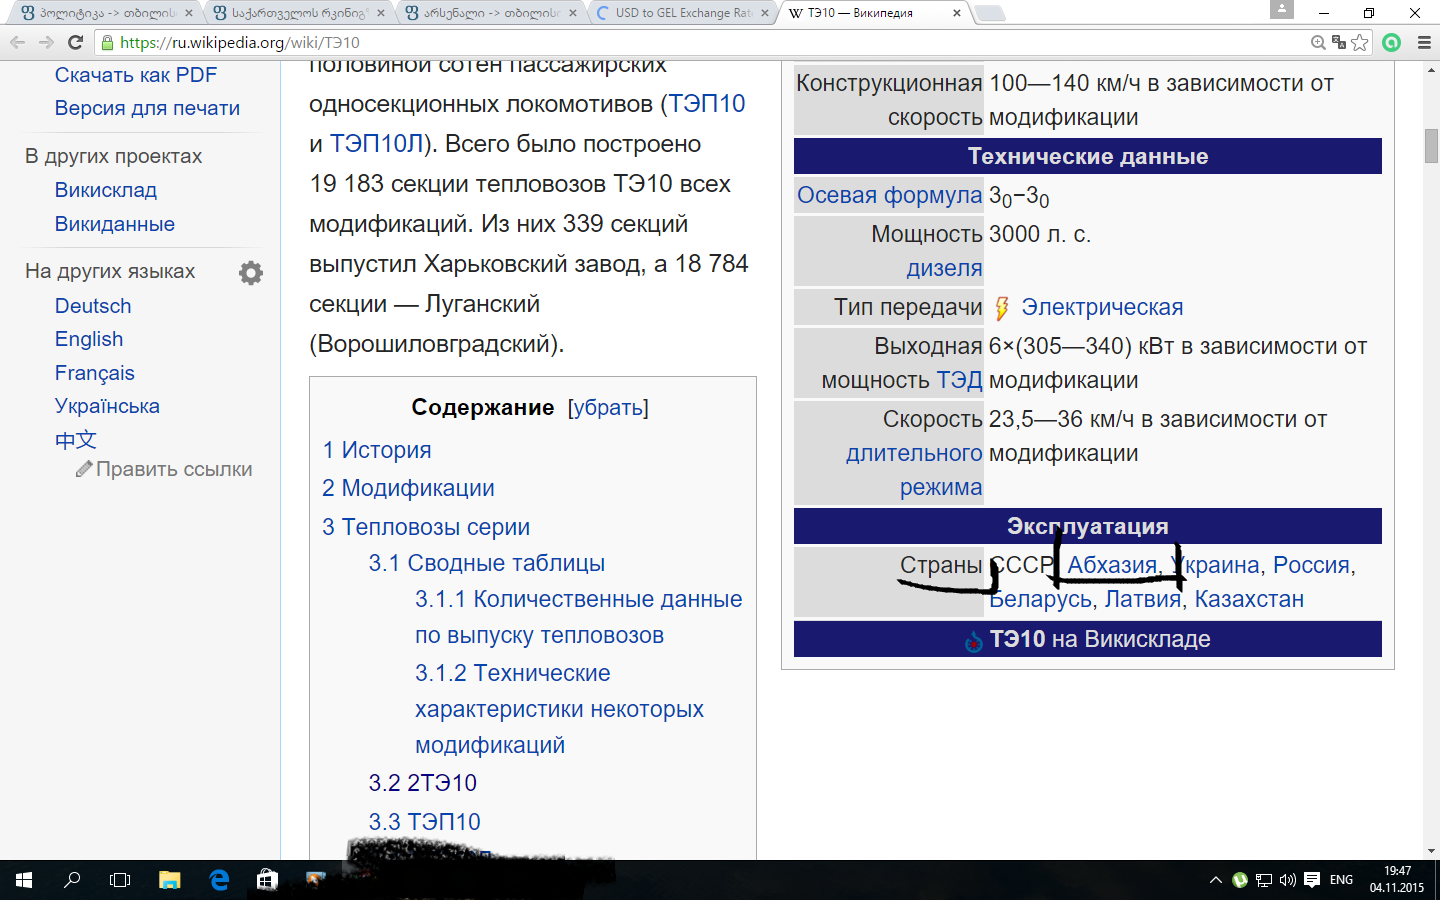Switch article language to Українська

pyautogui.click(x=107, y=406)
